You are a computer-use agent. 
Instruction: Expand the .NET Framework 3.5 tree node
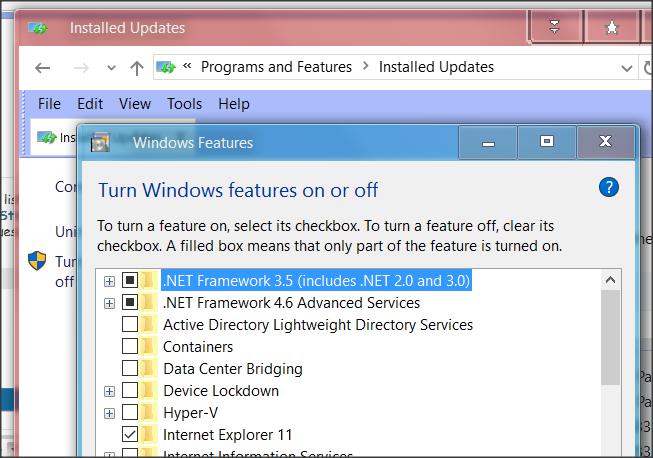(x=109, y=281)
